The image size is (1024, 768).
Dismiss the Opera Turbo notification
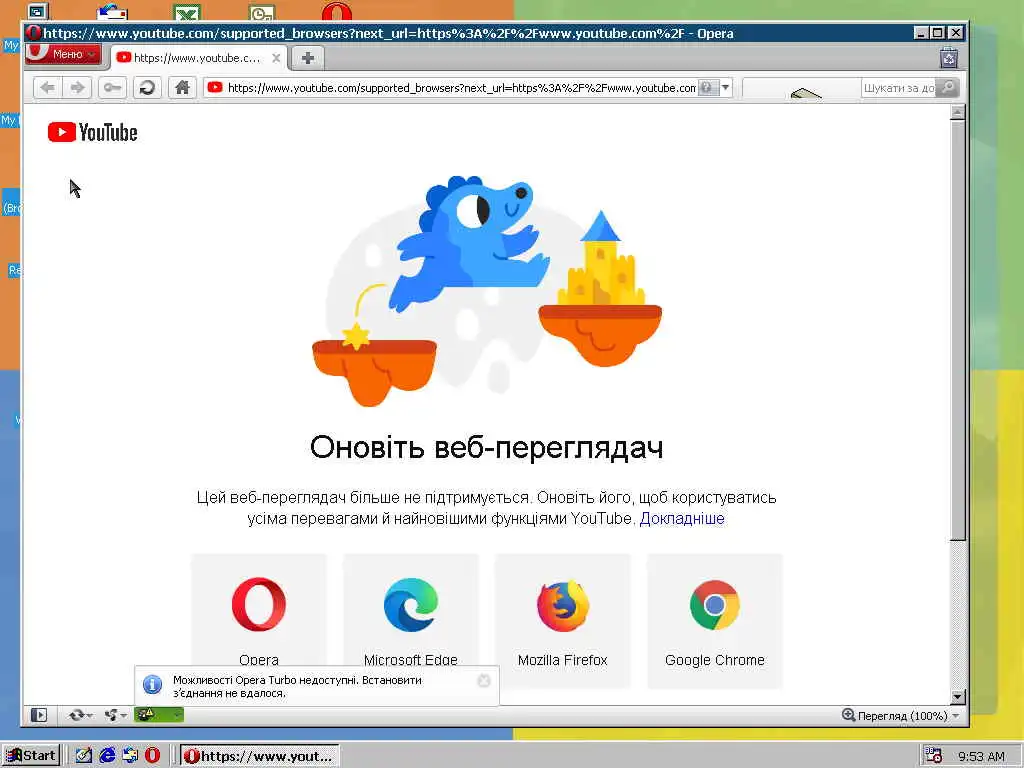point(484,680)
